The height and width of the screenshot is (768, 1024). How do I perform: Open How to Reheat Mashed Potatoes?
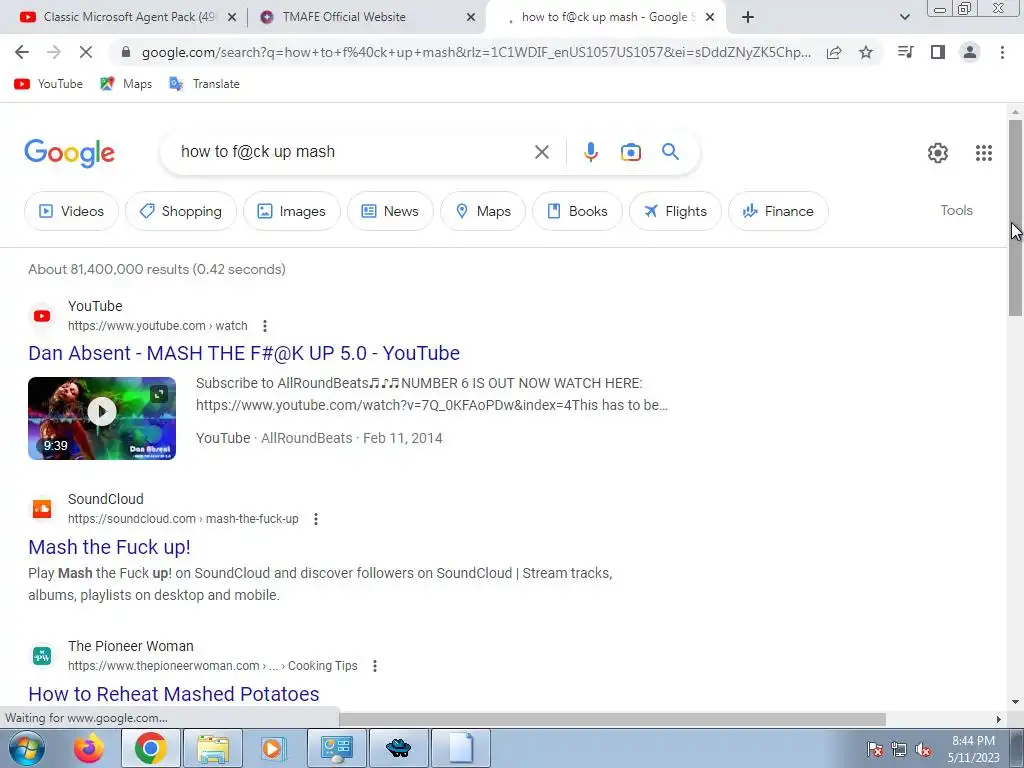(x=174, y=694)
